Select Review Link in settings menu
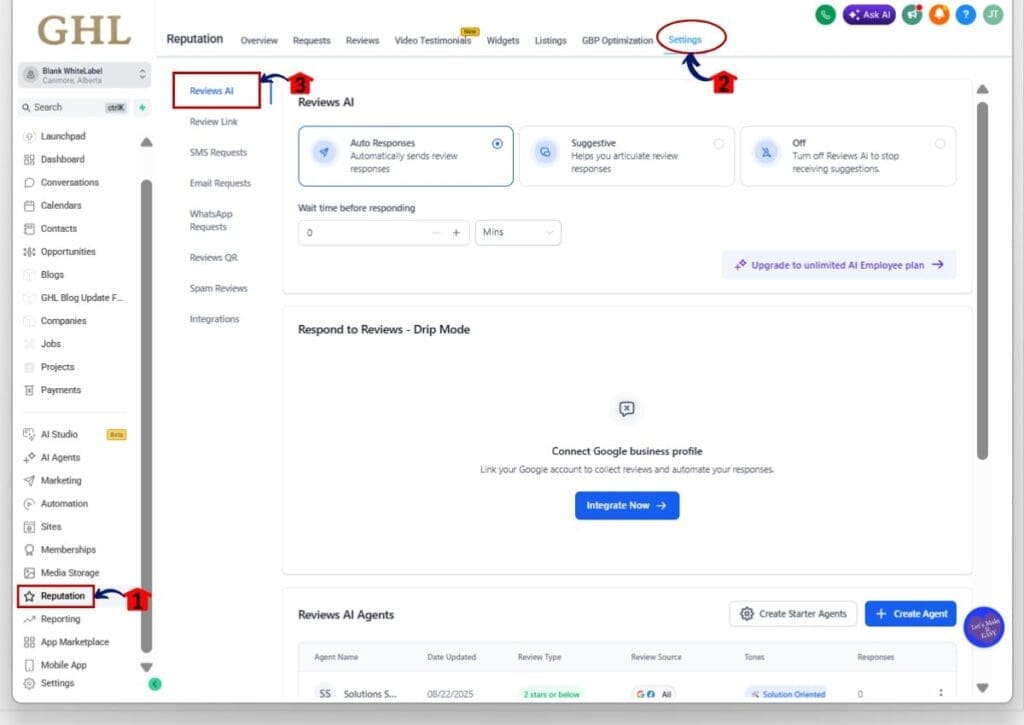The width and height of the screenshot is (1024, 725). click(x=214, y=122)
